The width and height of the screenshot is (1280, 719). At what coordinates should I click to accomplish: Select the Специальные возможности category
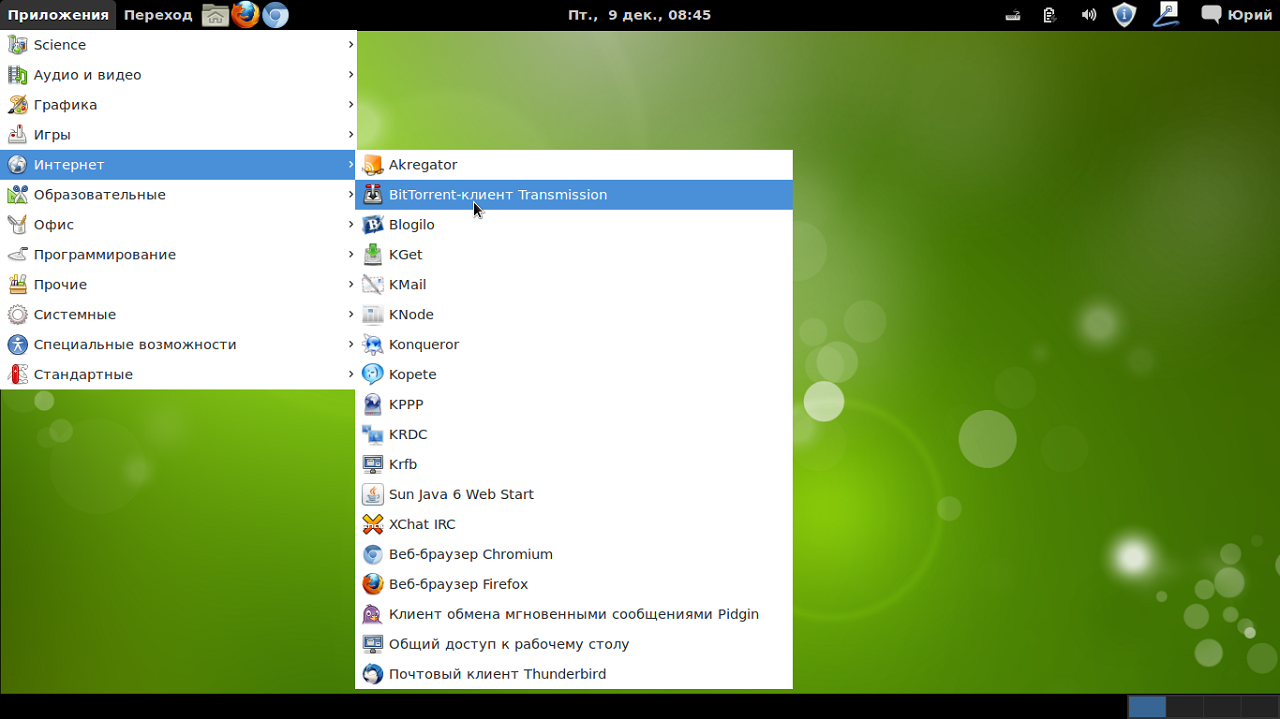click(179, 345)
